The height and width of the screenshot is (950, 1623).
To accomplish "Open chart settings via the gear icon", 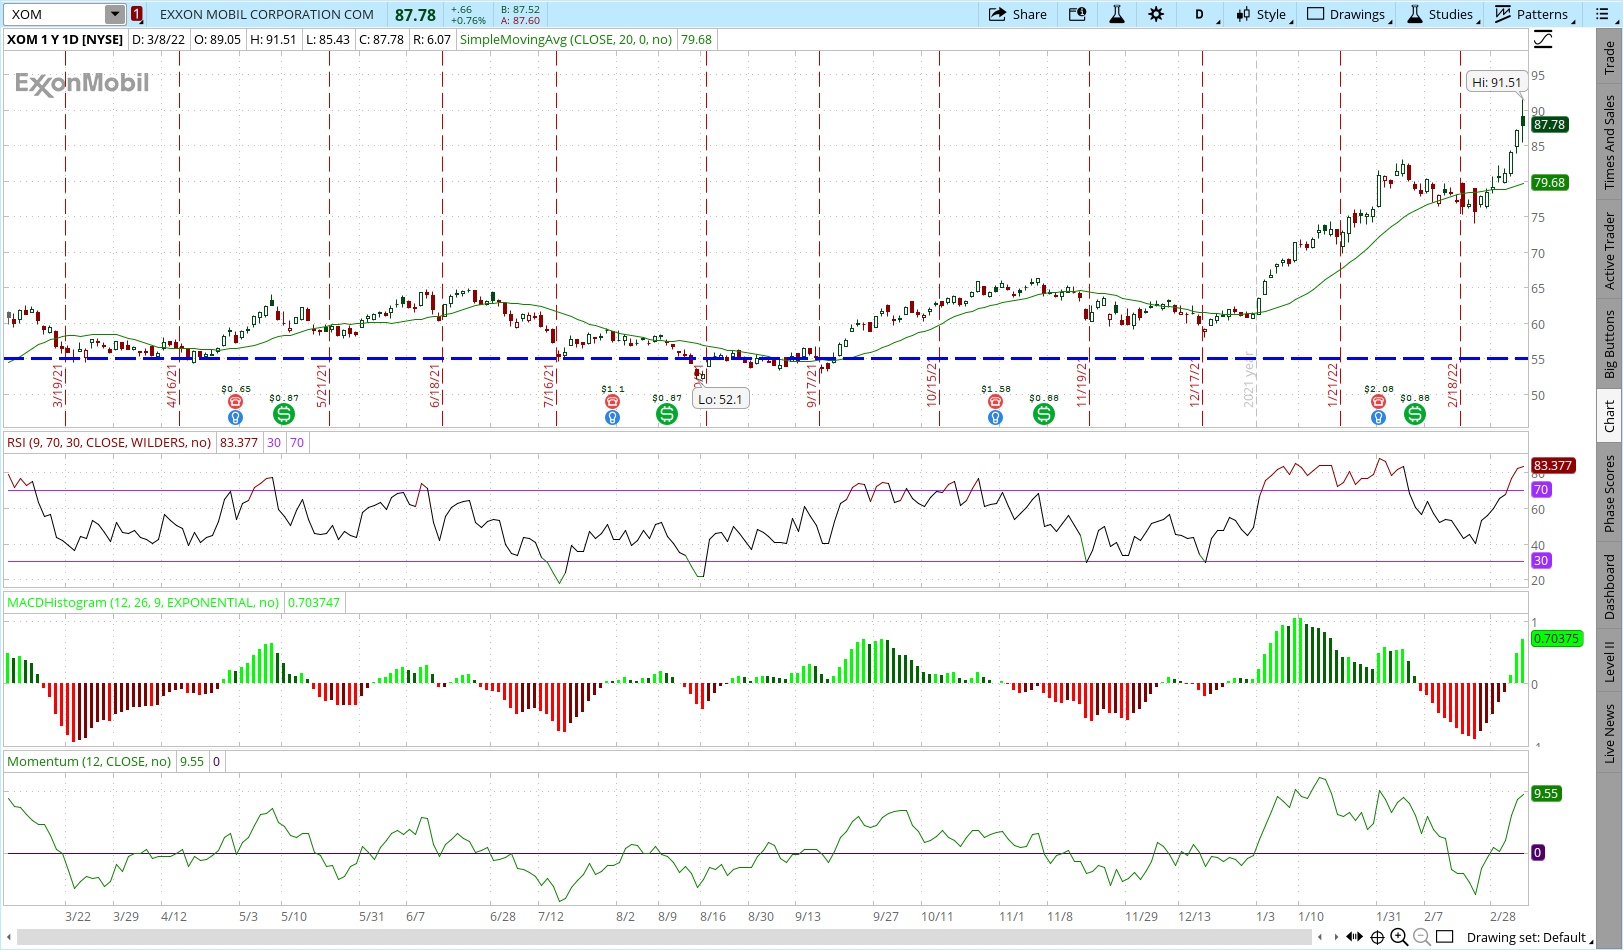I will pyautogui.click(x=1156, y=14).
